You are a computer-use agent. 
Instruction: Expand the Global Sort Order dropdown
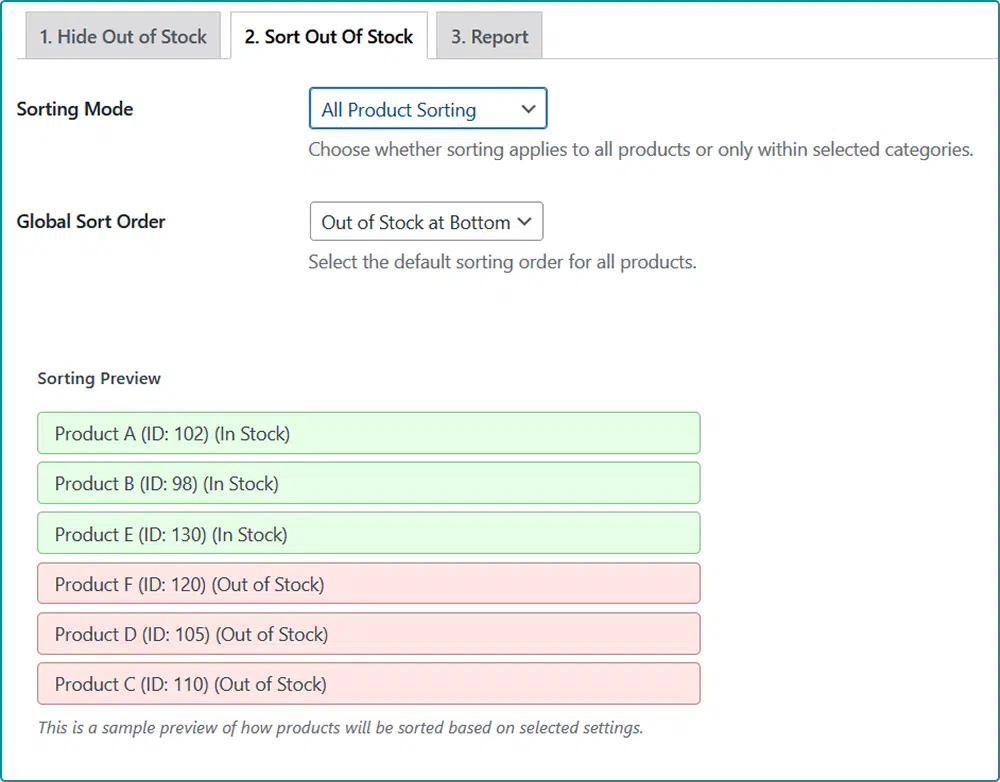pos(426,222)
